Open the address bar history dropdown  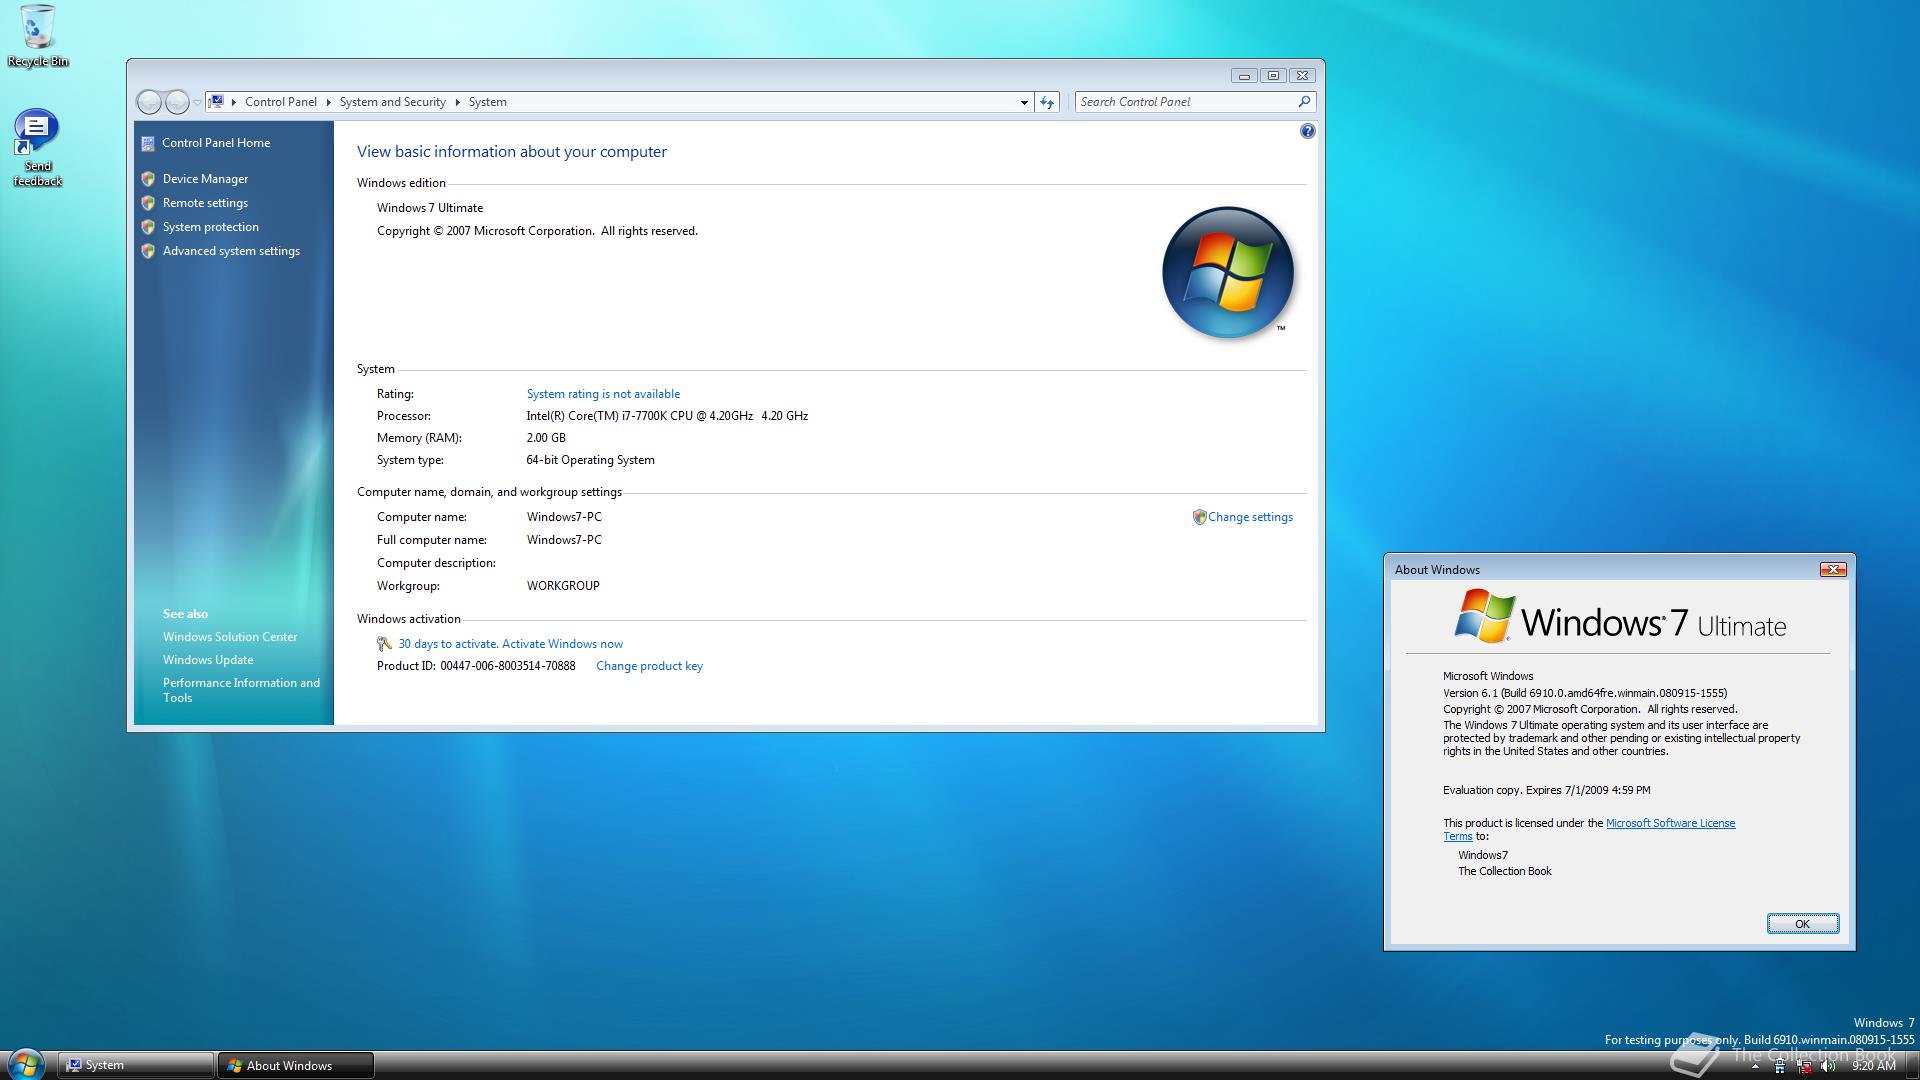(1024, 102)
